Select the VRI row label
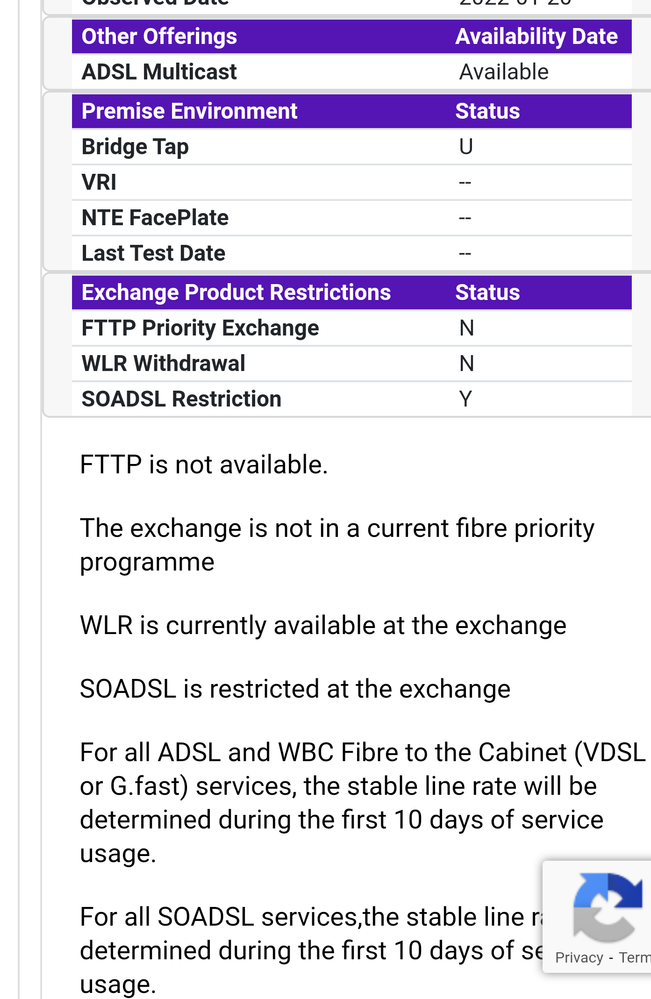This screenshot has height=999, width=651. point(99,182)
